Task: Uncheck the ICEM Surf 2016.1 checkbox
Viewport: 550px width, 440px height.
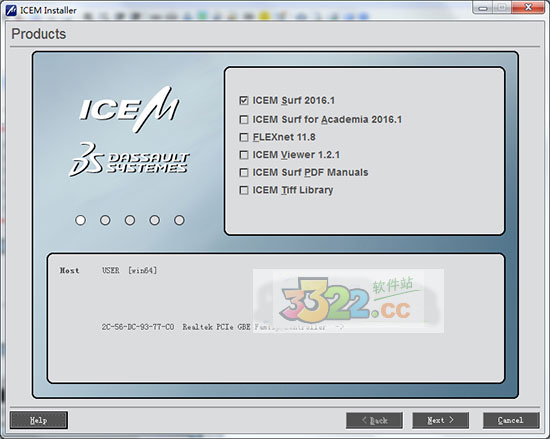Action: pos(243,101)
